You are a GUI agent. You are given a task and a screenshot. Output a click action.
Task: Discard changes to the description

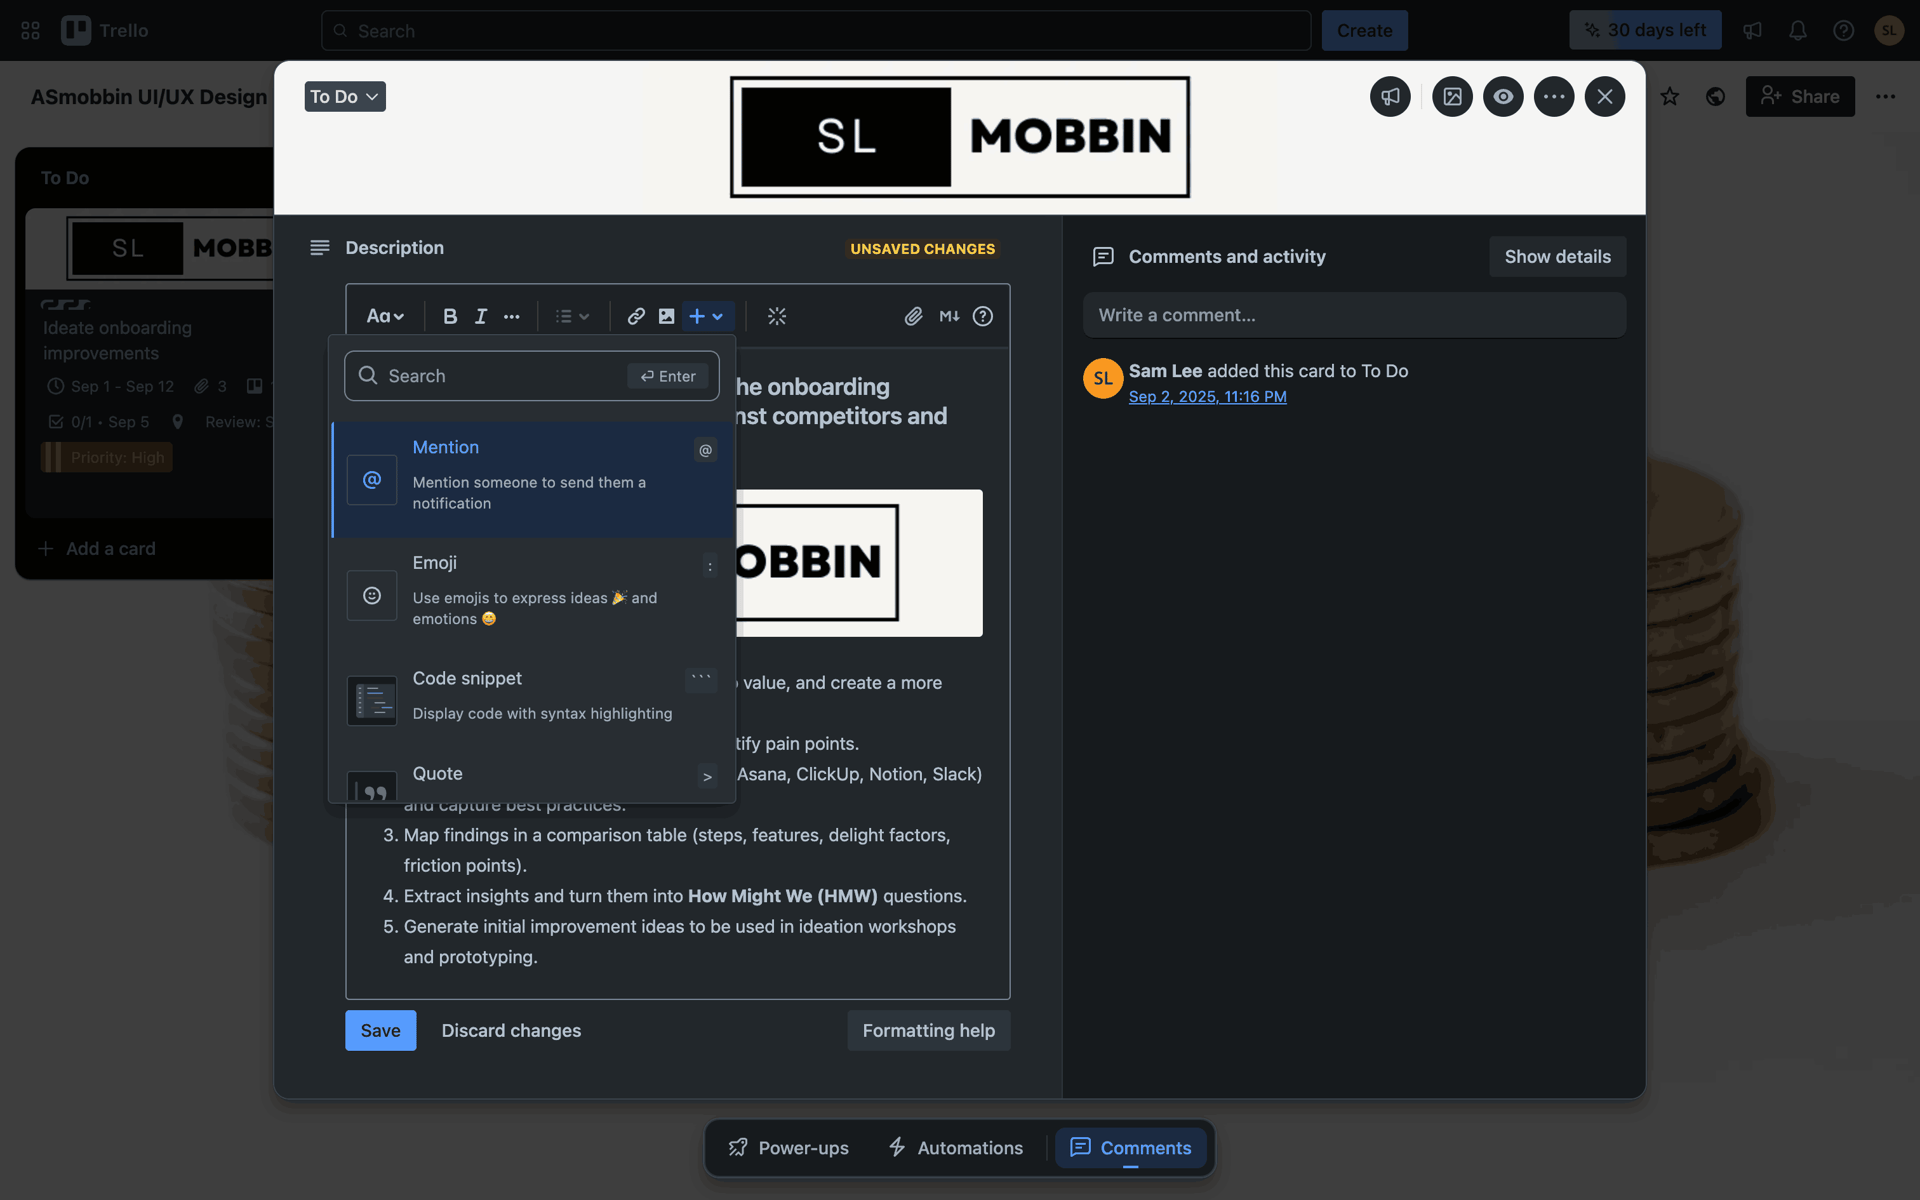click(511, 1030)
